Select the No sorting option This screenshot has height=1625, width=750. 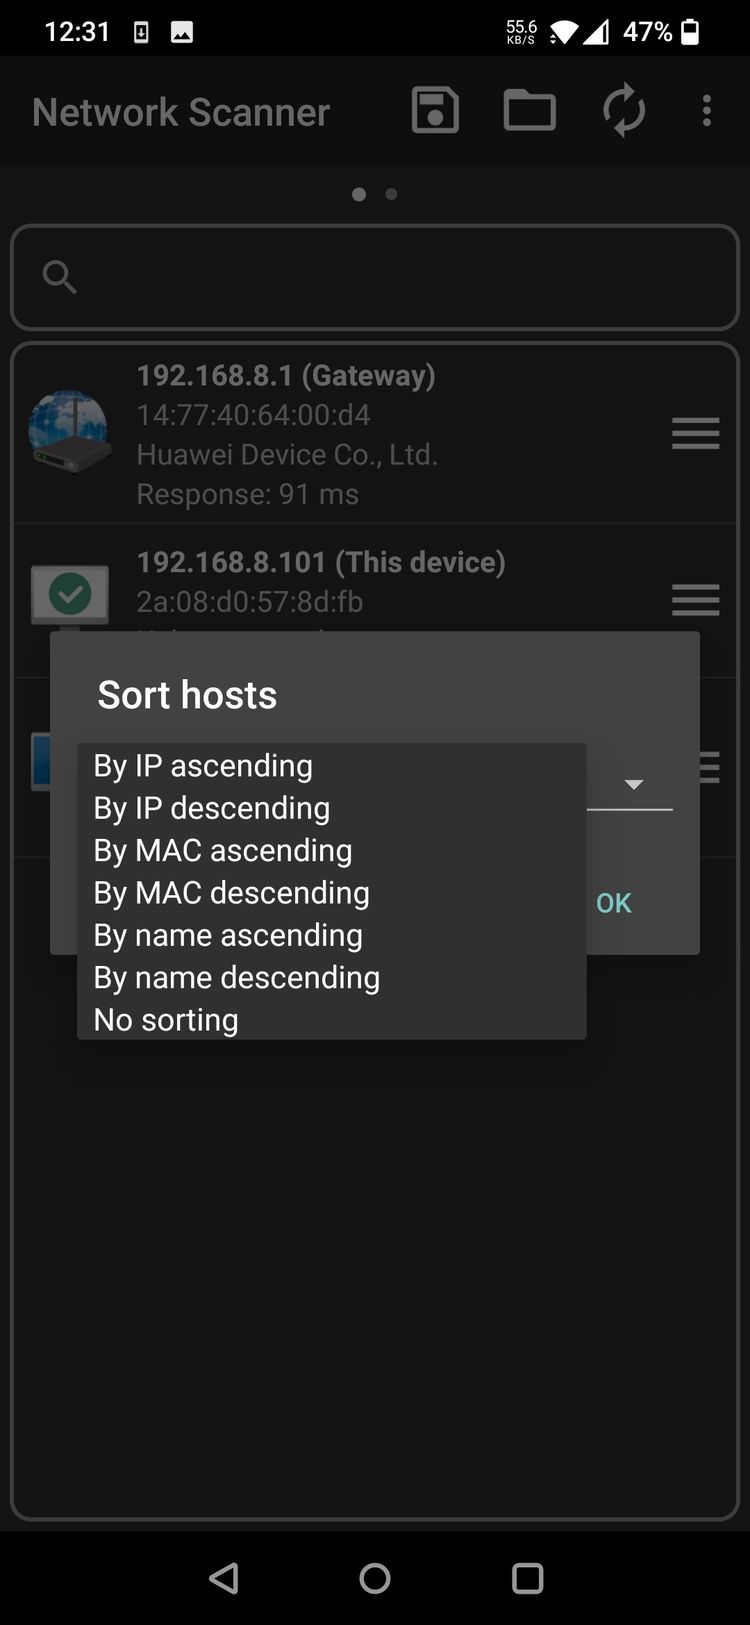pos(332,1019)
